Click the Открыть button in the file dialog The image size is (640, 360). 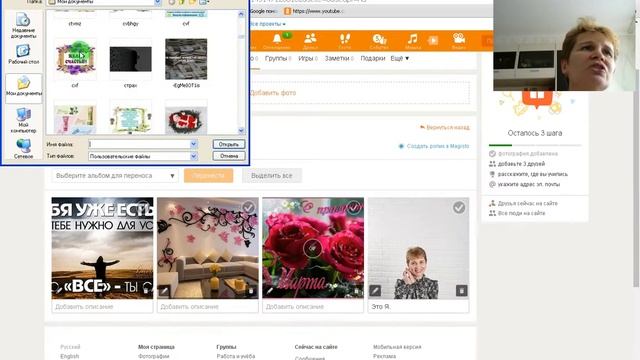pyautogui.click(x=229, y=144)
